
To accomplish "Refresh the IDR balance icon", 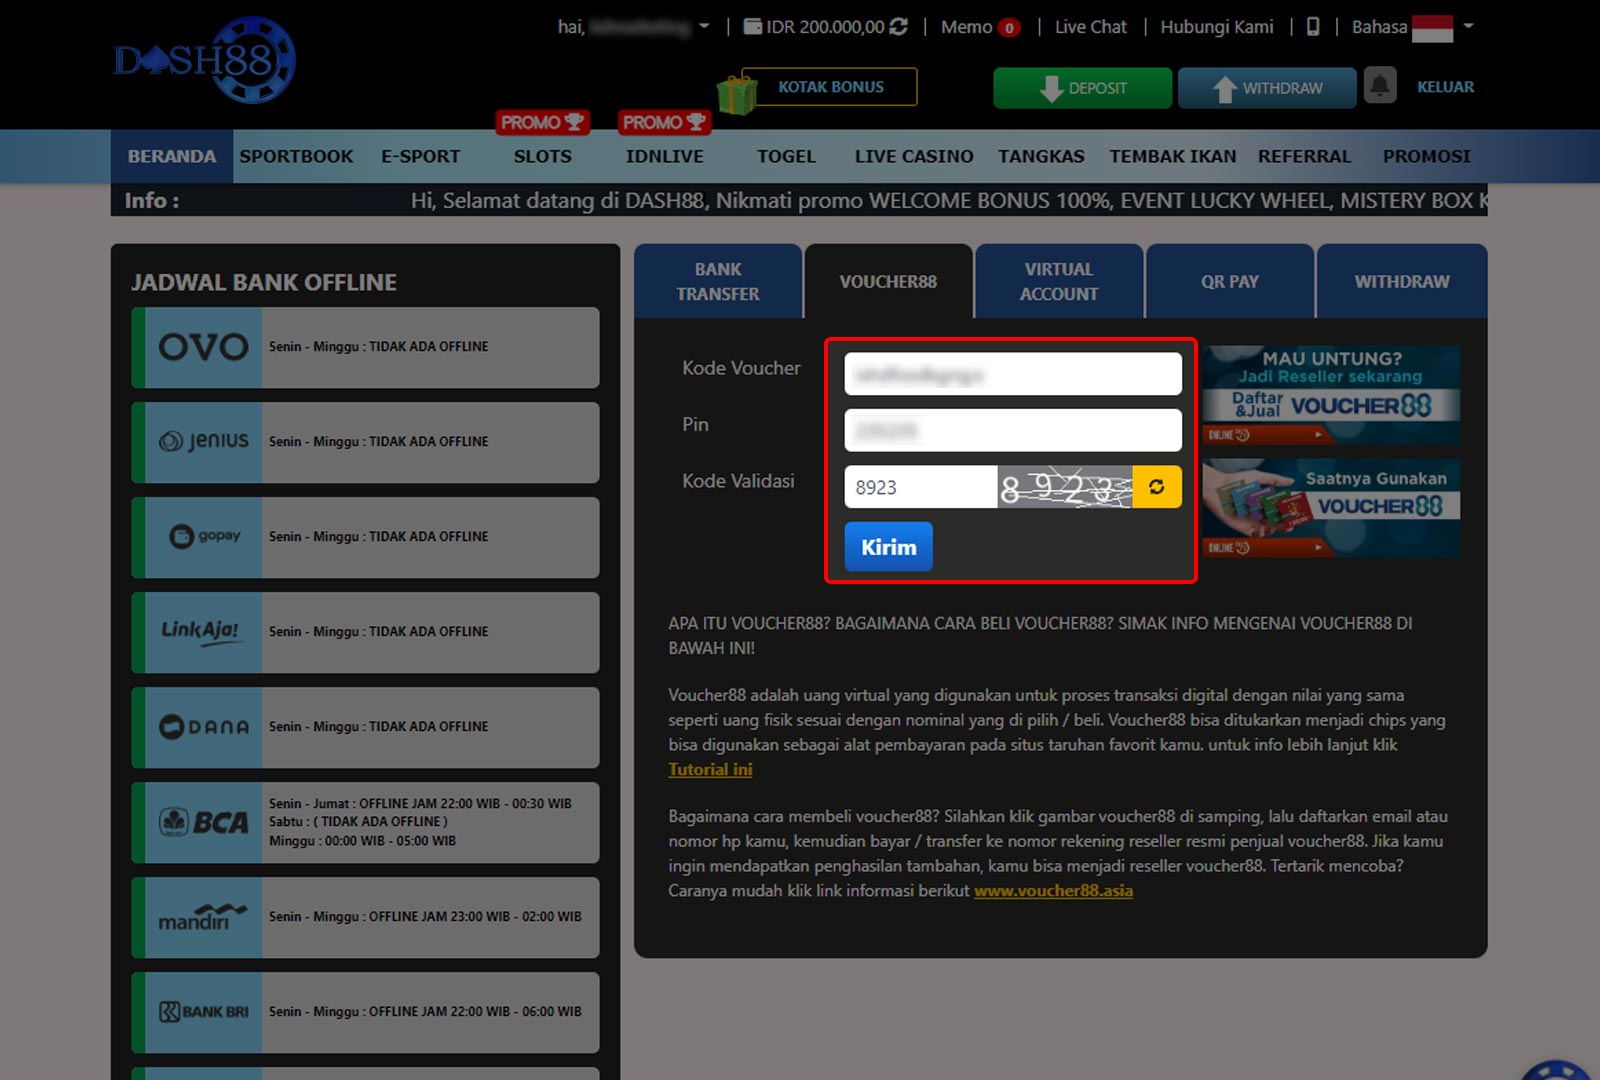I will tap(899, 27).
